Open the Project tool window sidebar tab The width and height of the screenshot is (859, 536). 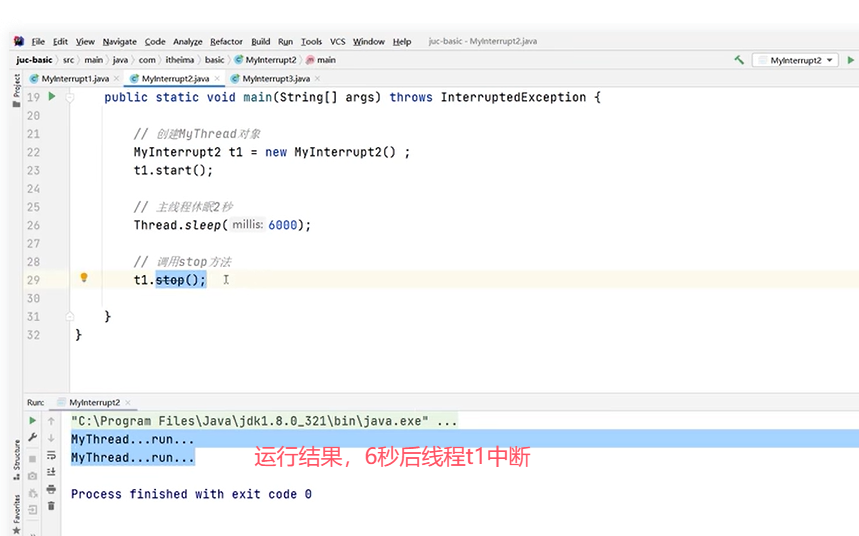click(16, 90)
